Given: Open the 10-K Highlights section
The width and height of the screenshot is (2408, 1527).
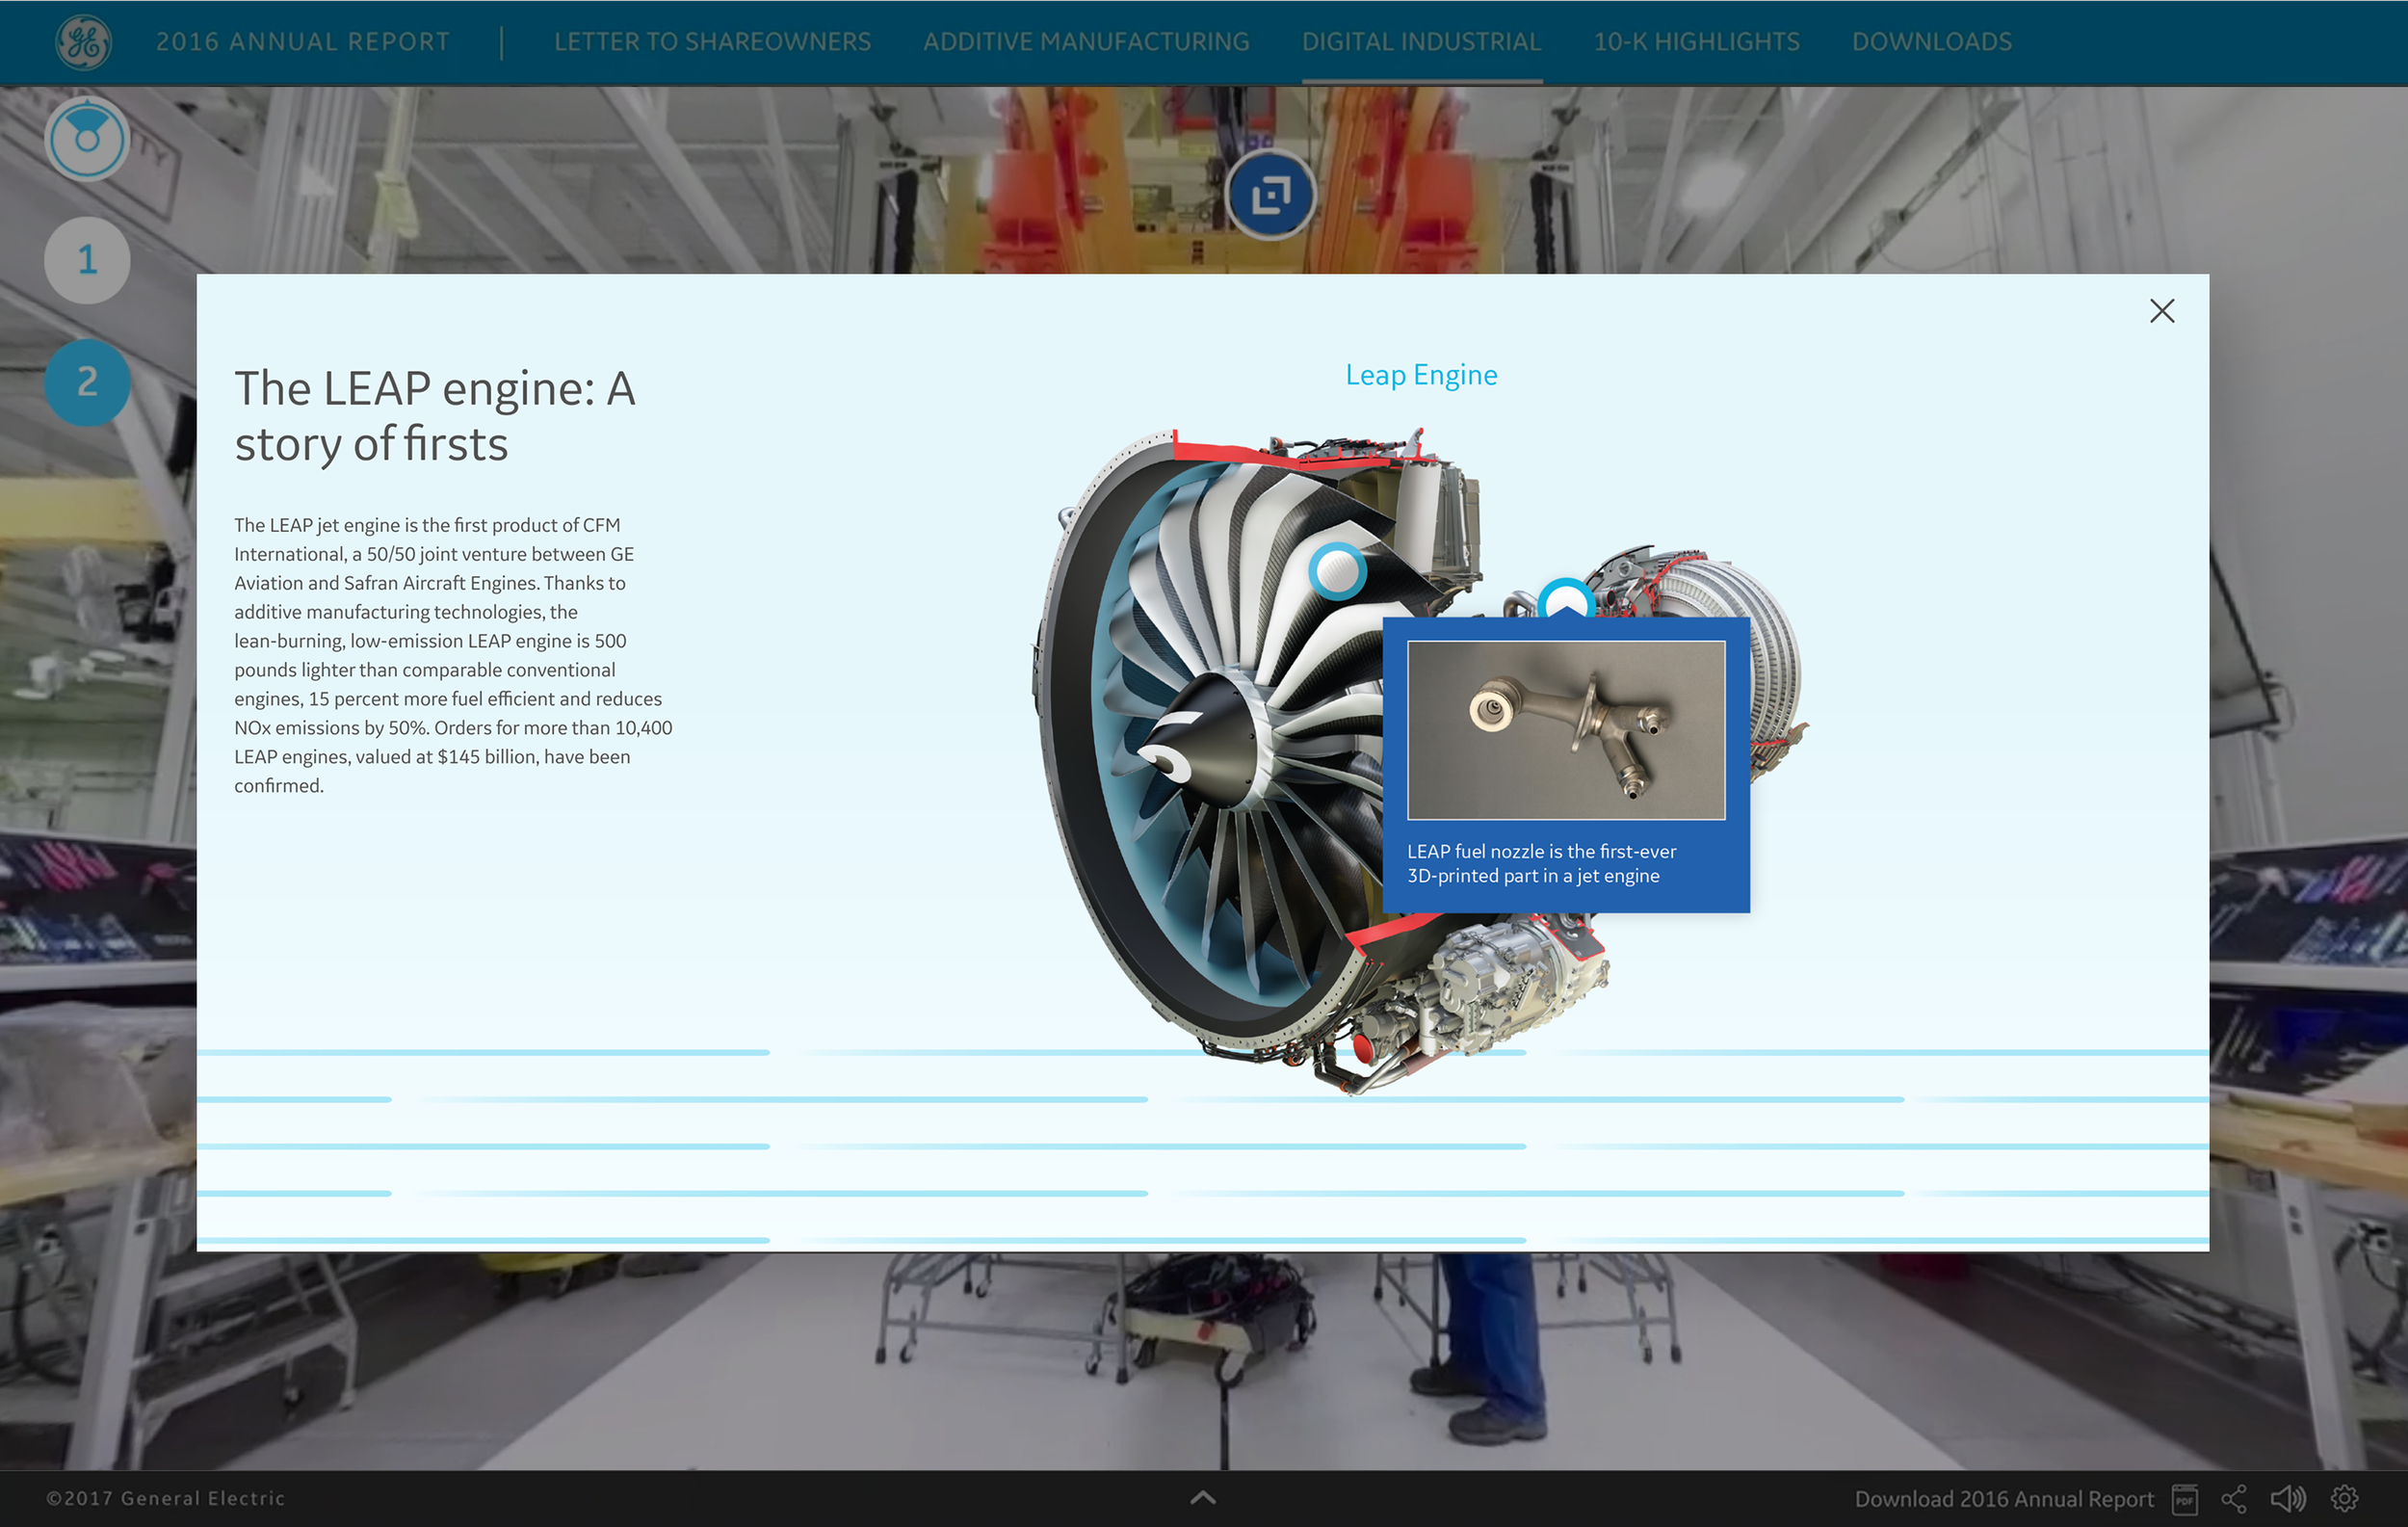Looking at the screenshot, I should click(x=1696, y=42).
